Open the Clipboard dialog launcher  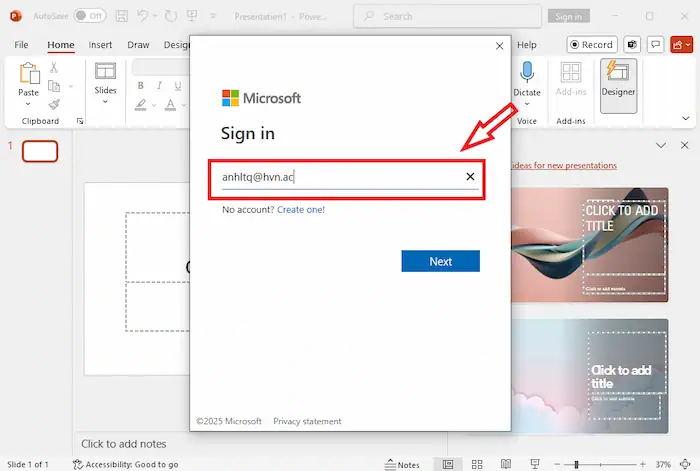click(x=80, y=121)
